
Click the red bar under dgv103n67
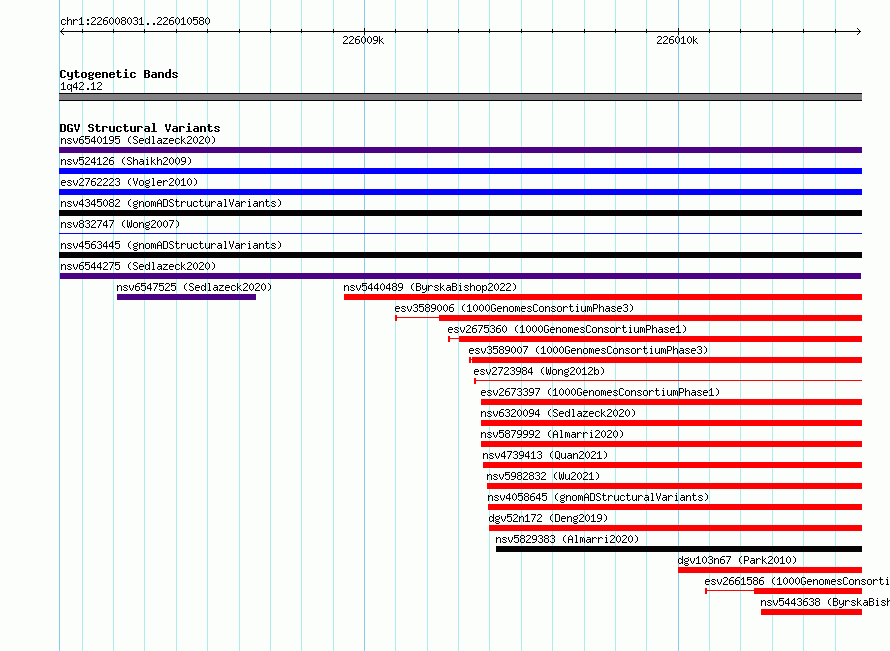point(770,570)
